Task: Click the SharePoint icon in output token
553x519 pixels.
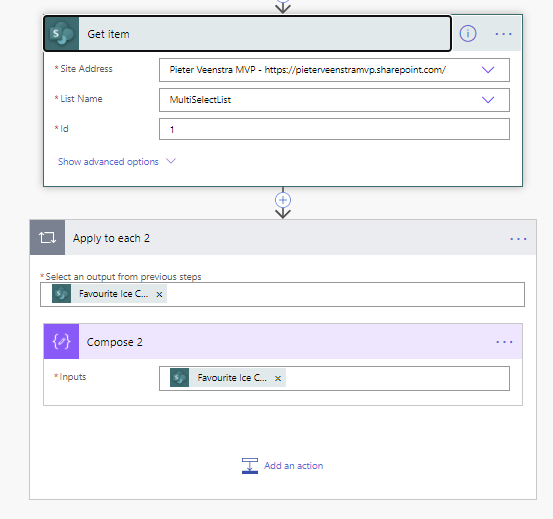Action: pyautogui.click(x=61, y=294)
